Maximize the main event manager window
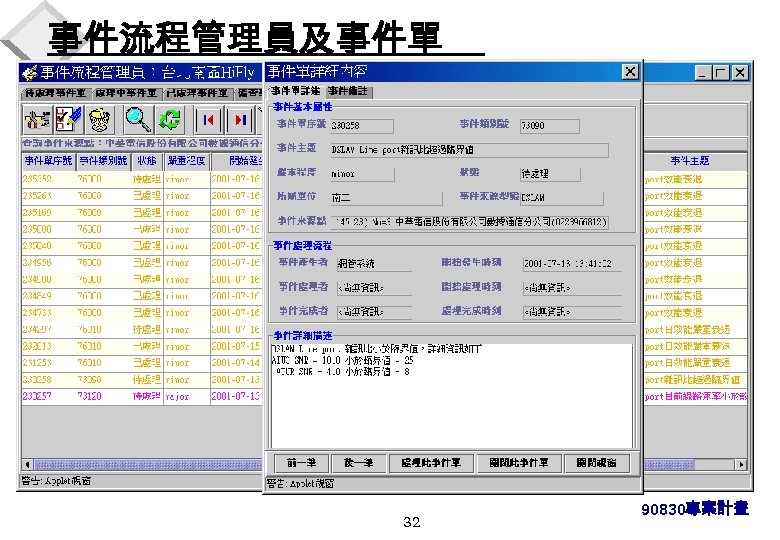780x540 pixels. 720,73
